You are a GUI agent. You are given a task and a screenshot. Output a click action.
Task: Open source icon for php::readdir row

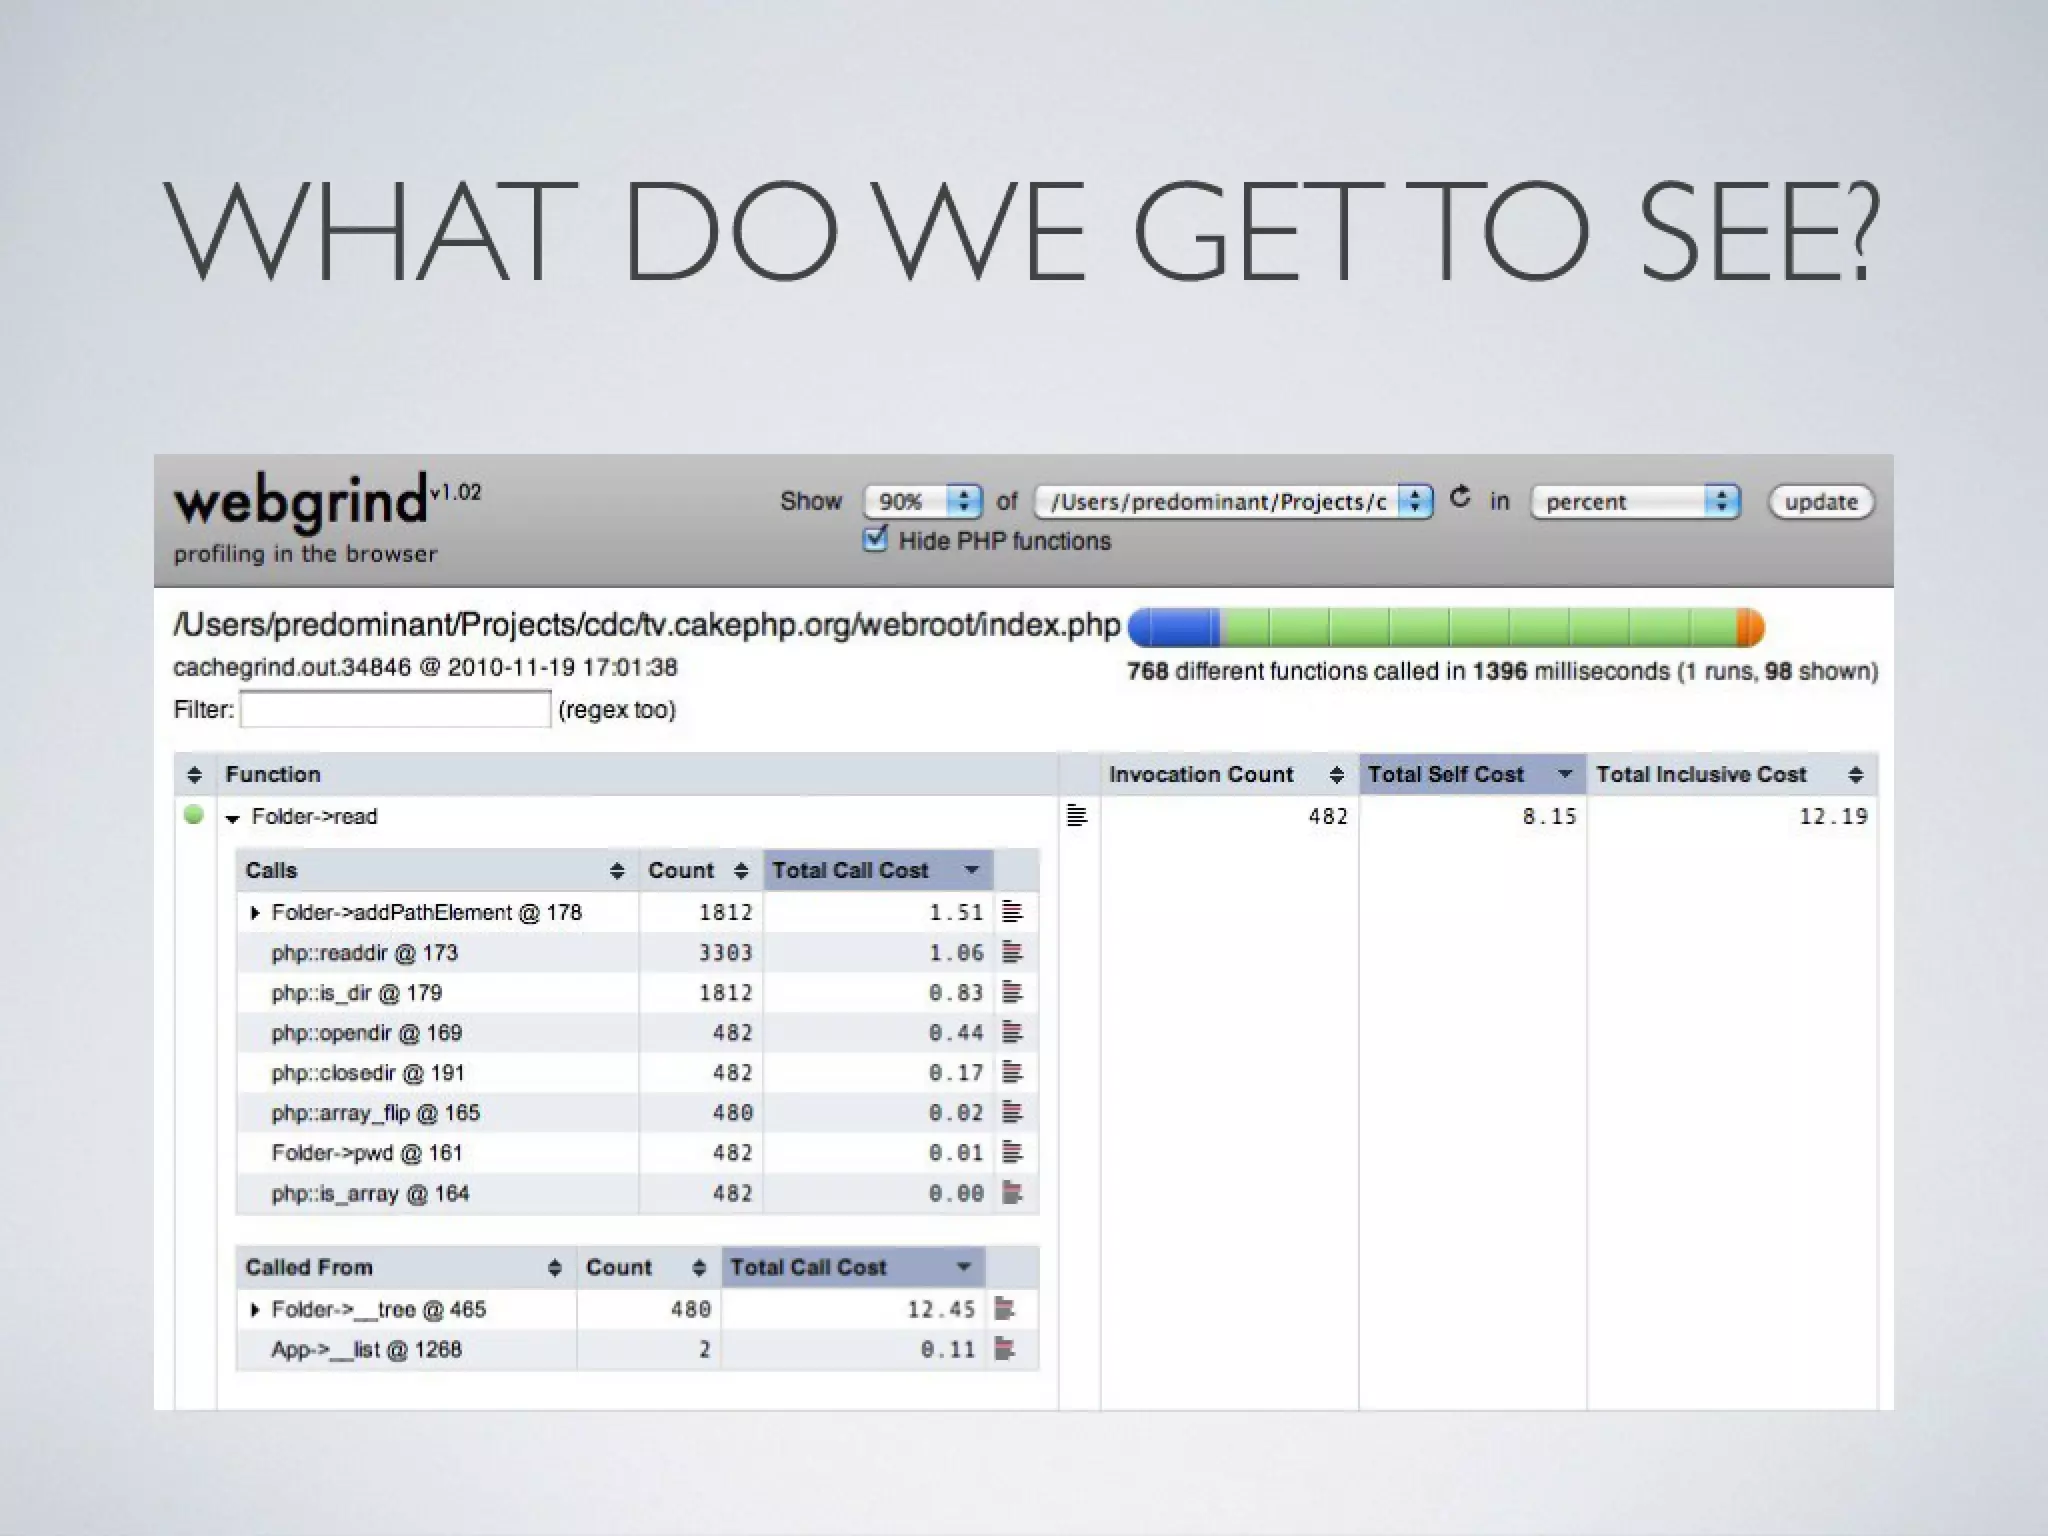pyautogui.click(x=1012, y=952)
